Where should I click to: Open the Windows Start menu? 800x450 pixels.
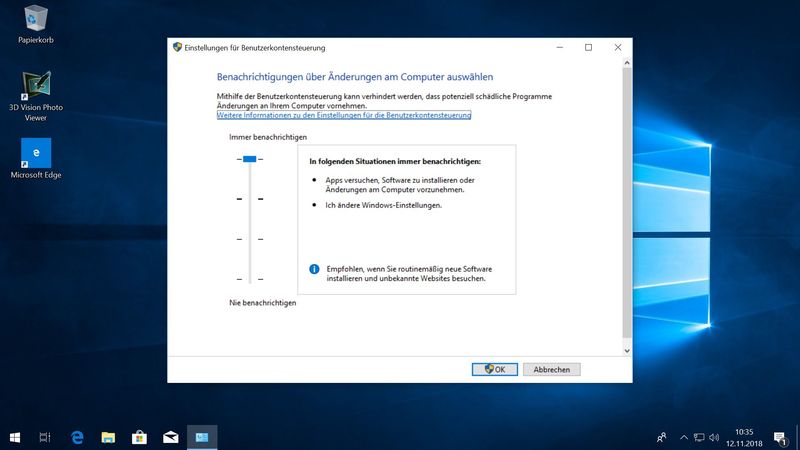pos(15,437)
